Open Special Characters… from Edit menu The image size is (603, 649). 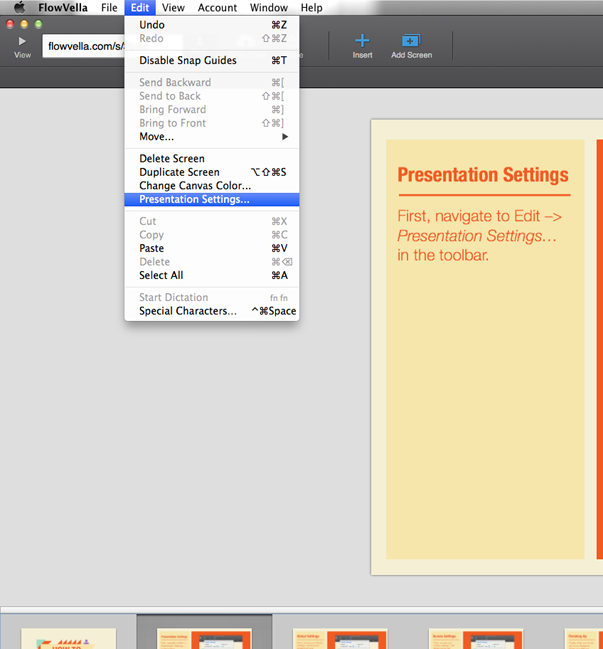tap(188, 311)
